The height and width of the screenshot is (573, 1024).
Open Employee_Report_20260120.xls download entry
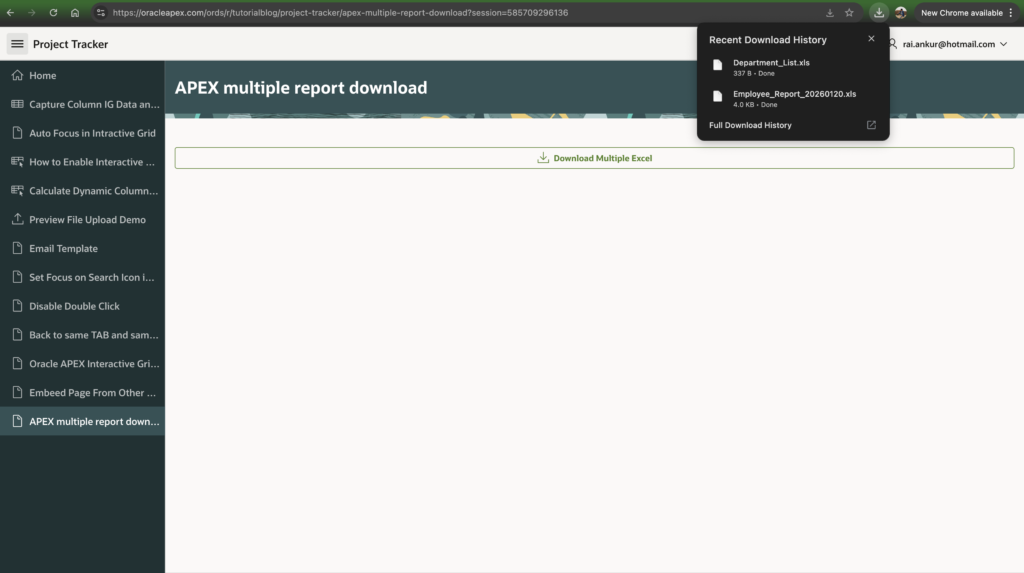coord(793,99)
